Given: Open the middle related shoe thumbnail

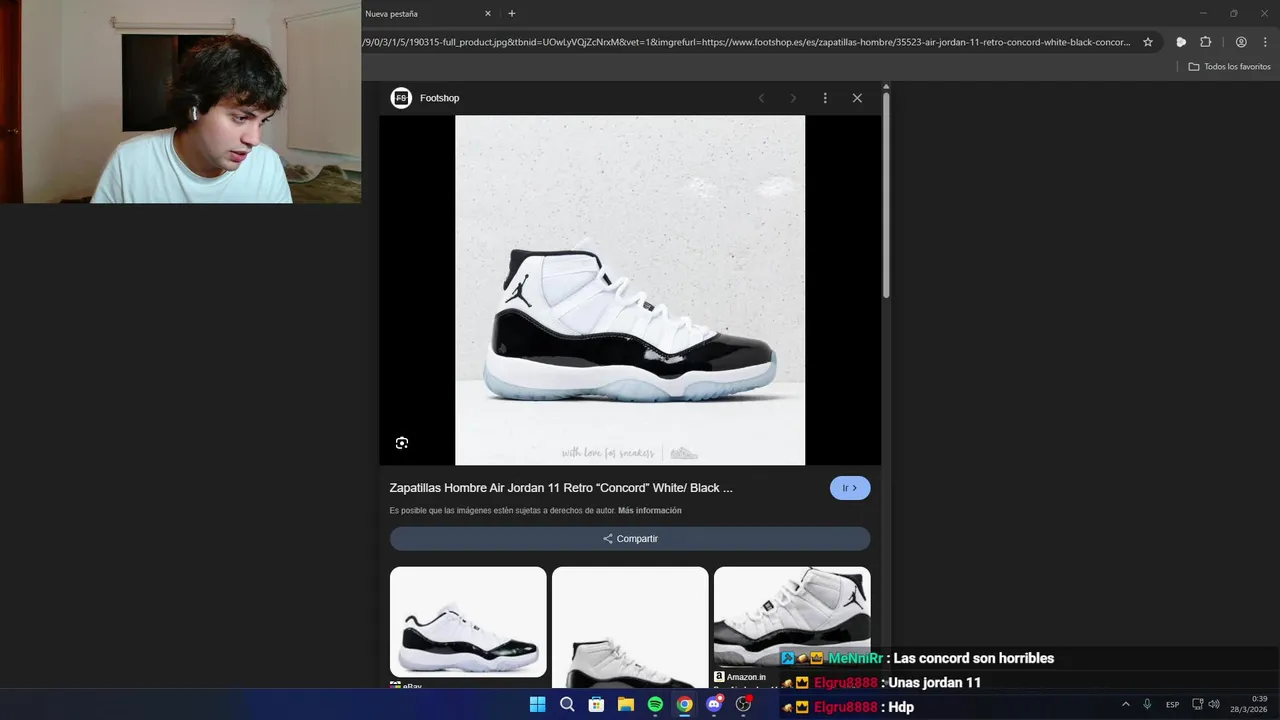Looking at the screenshot, I should (630, 627).
